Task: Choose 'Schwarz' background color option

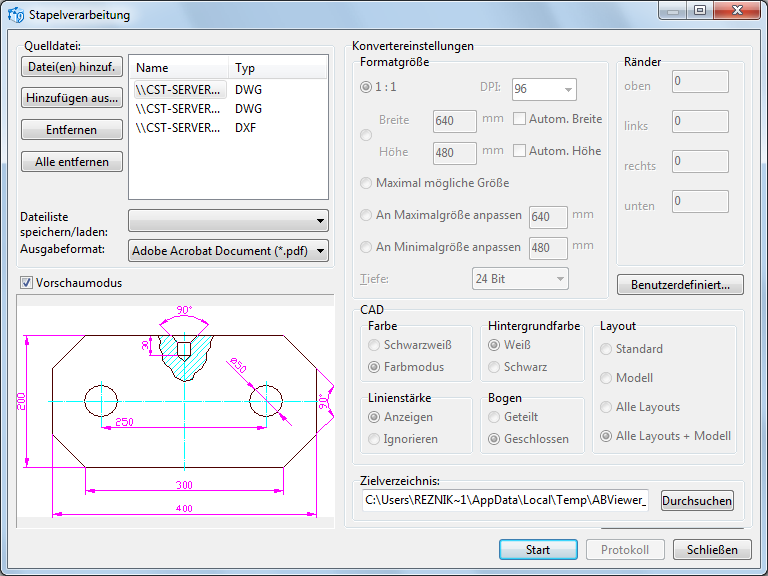Action: click(x=494, y=367)
